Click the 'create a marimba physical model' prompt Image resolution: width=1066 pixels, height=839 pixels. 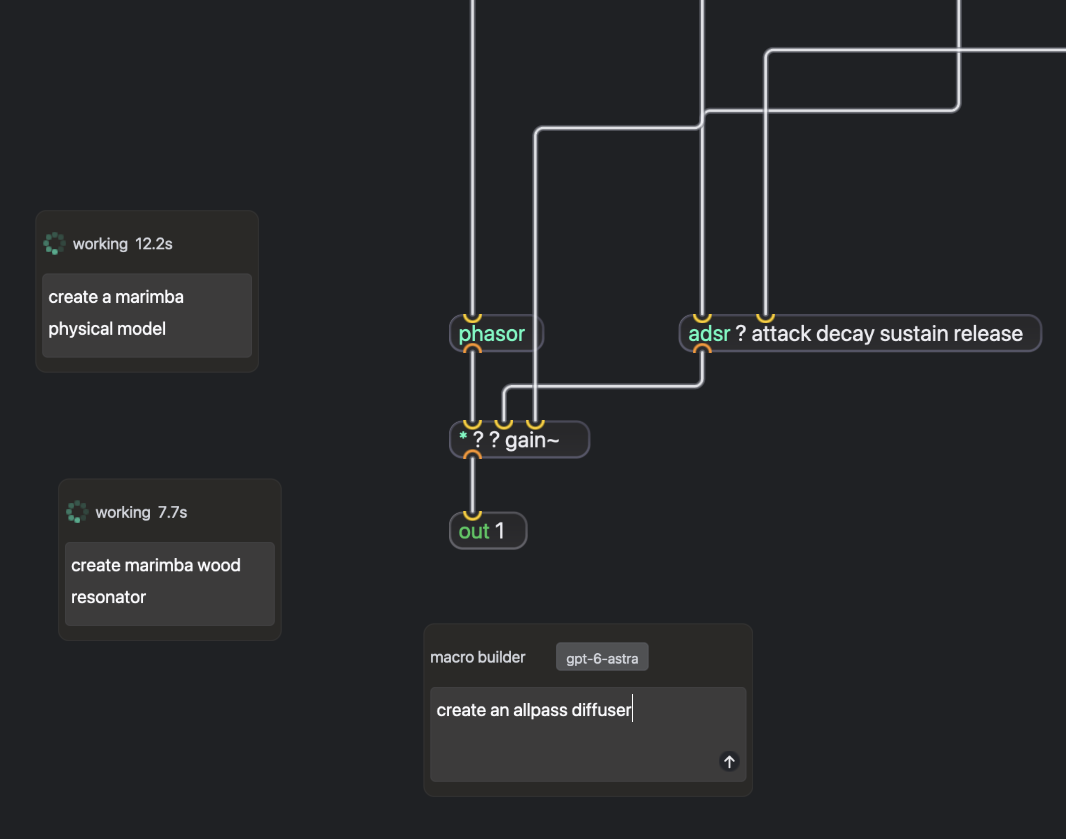(147, 315)
